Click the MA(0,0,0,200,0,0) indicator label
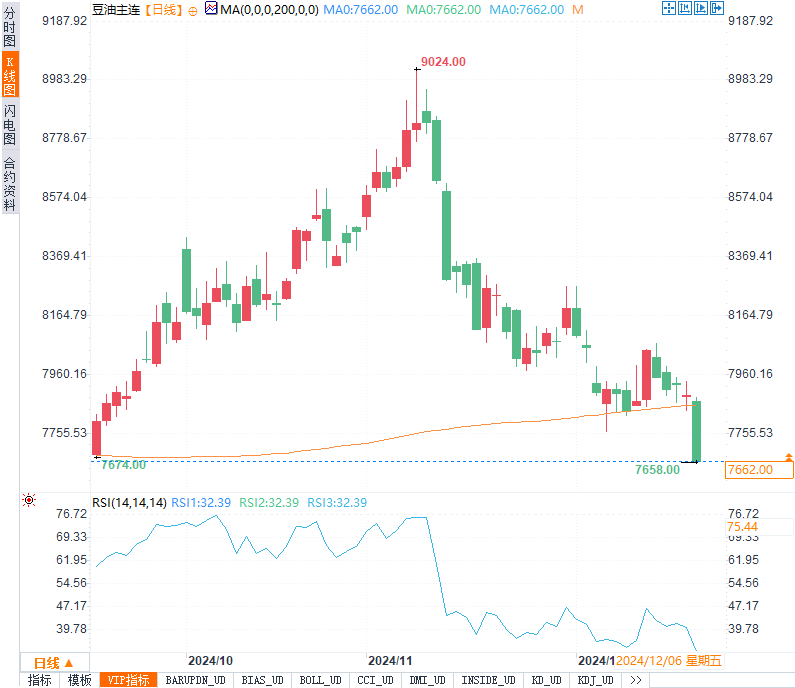Viewport: 795px width, 688px height. tap(269, 10)
